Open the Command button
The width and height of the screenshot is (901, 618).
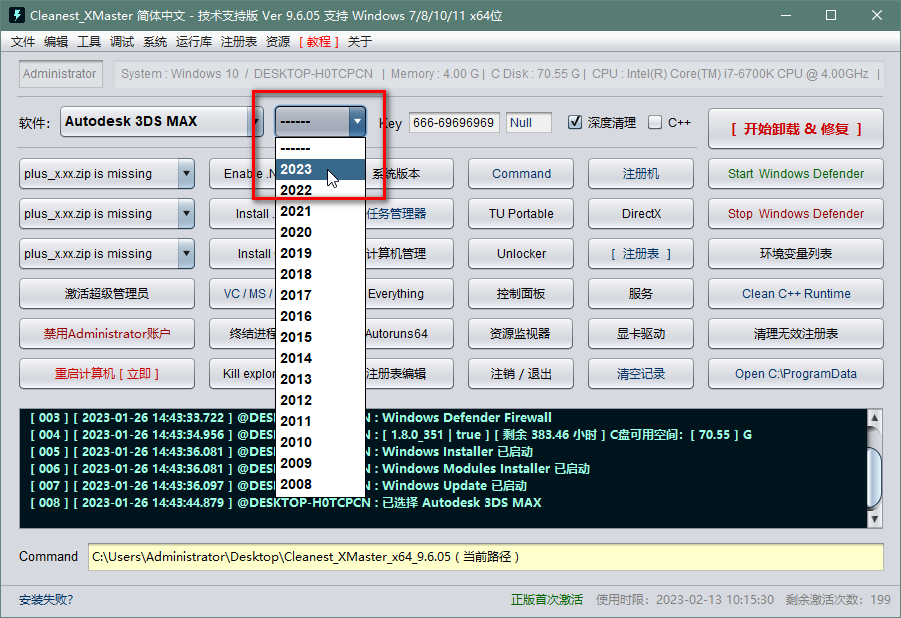click(521, 174)
